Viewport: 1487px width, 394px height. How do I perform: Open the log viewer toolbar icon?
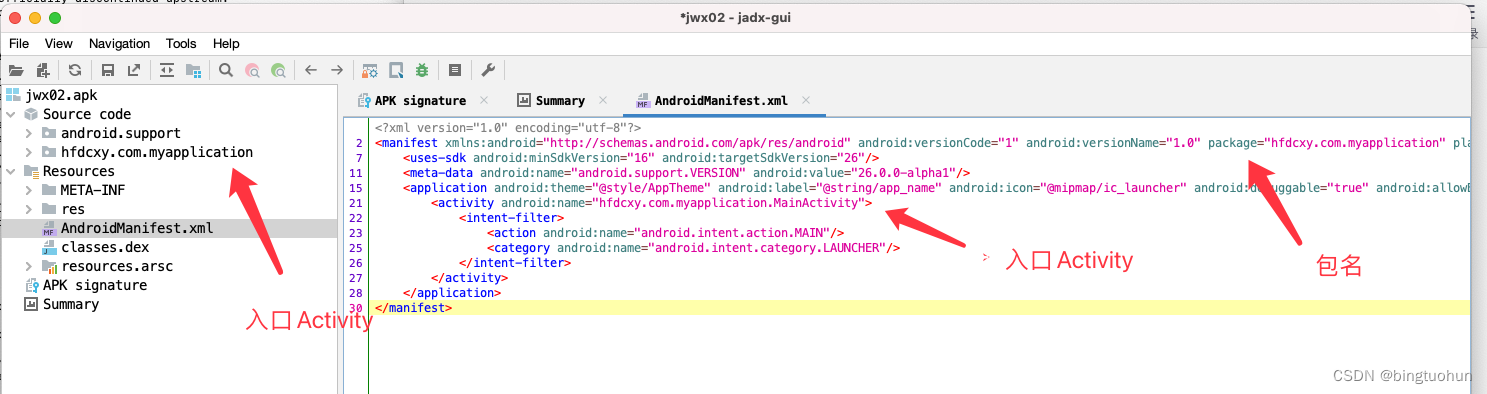click(455, 70)
